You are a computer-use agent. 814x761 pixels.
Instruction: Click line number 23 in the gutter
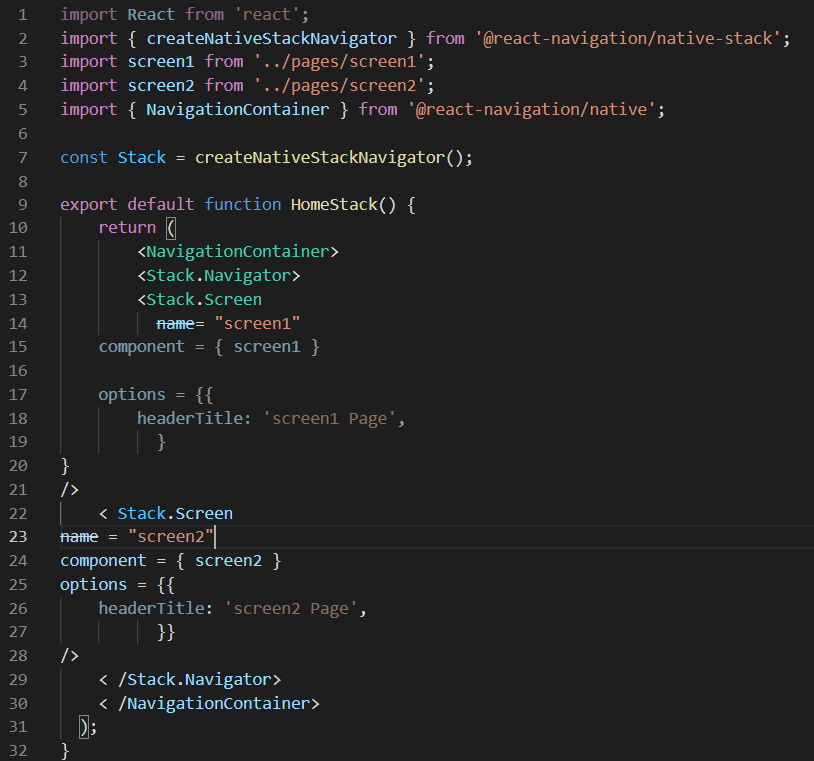(17, 536)
